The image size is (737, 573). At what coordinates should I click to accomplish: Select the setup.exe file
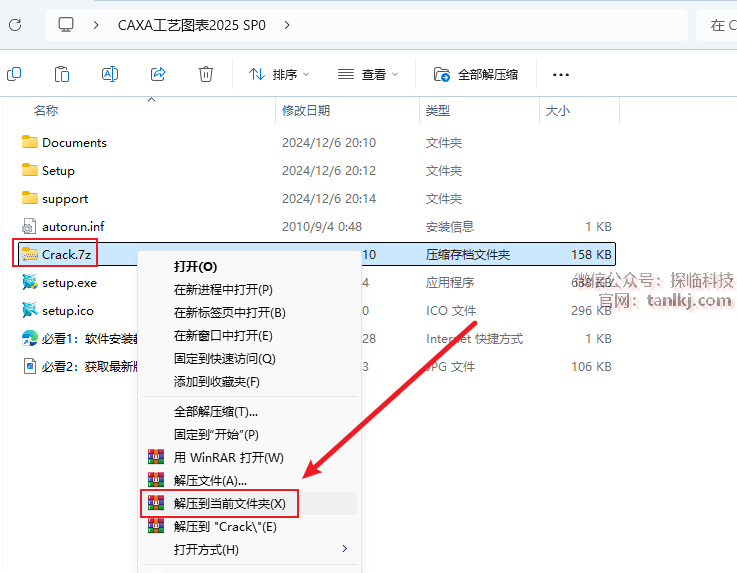coord(69,283)
